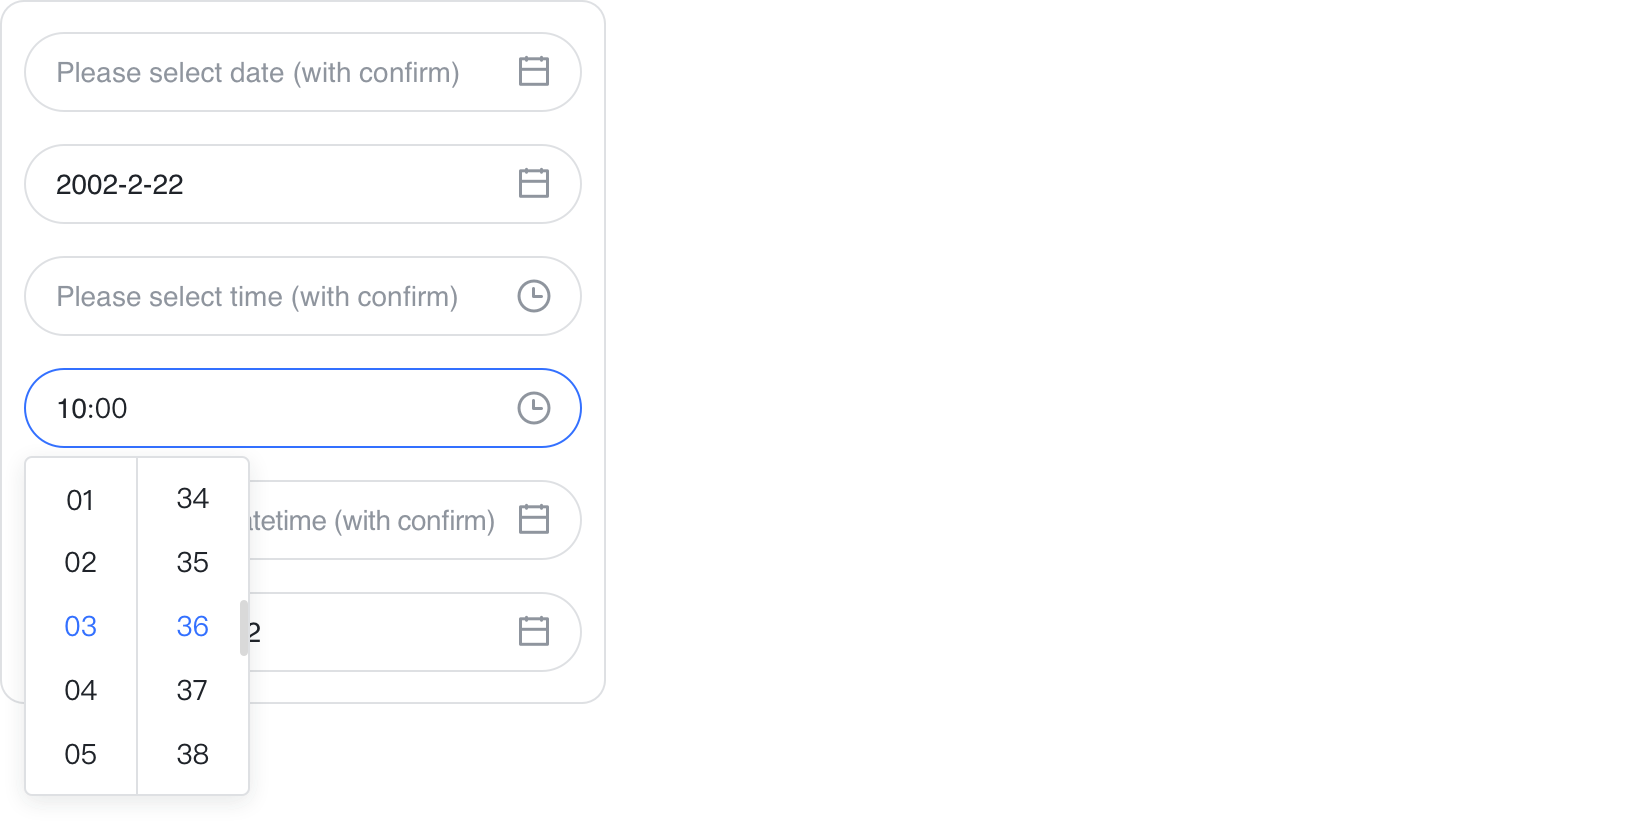Viewport: 1640px width, 826px height.
Task: Focus 'Please select time (with confirm)' field
Action: 258,296
